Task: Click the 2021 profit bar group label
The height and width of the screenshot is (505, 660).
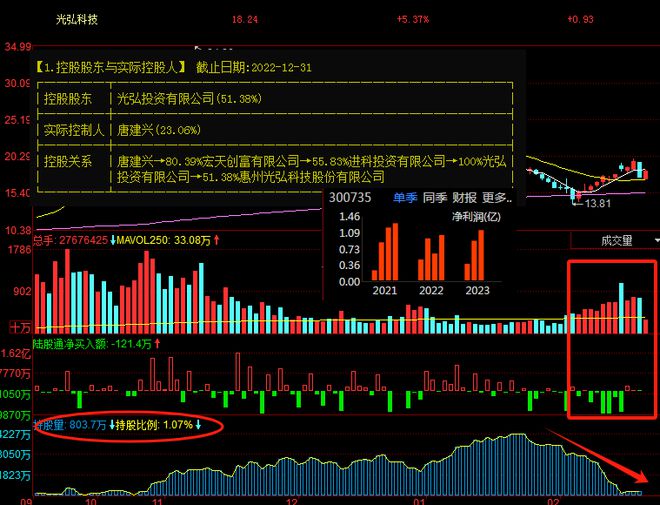Action: (384, 290)
